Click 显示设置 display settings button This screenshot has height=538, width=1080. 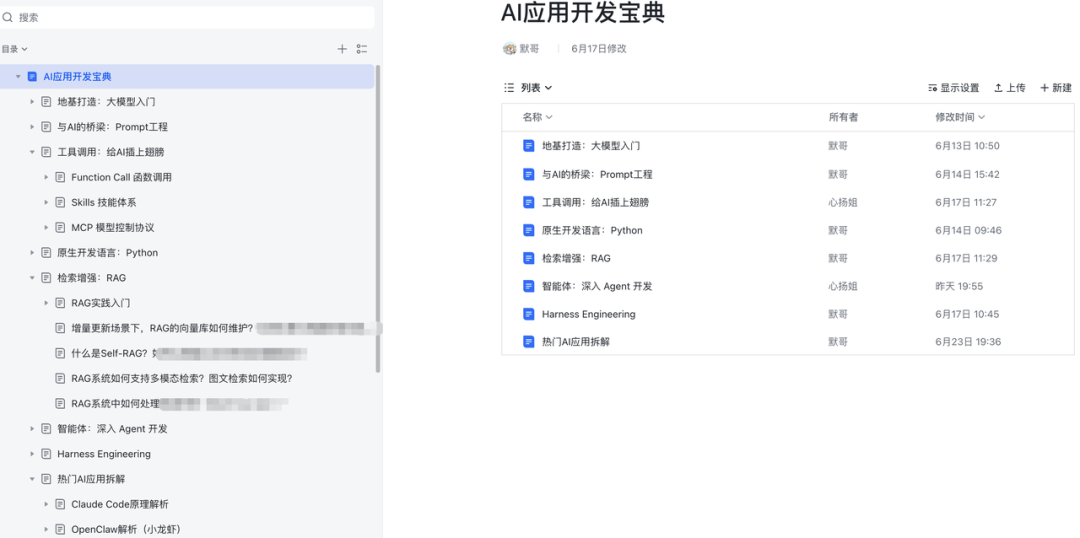pos(954,87)
